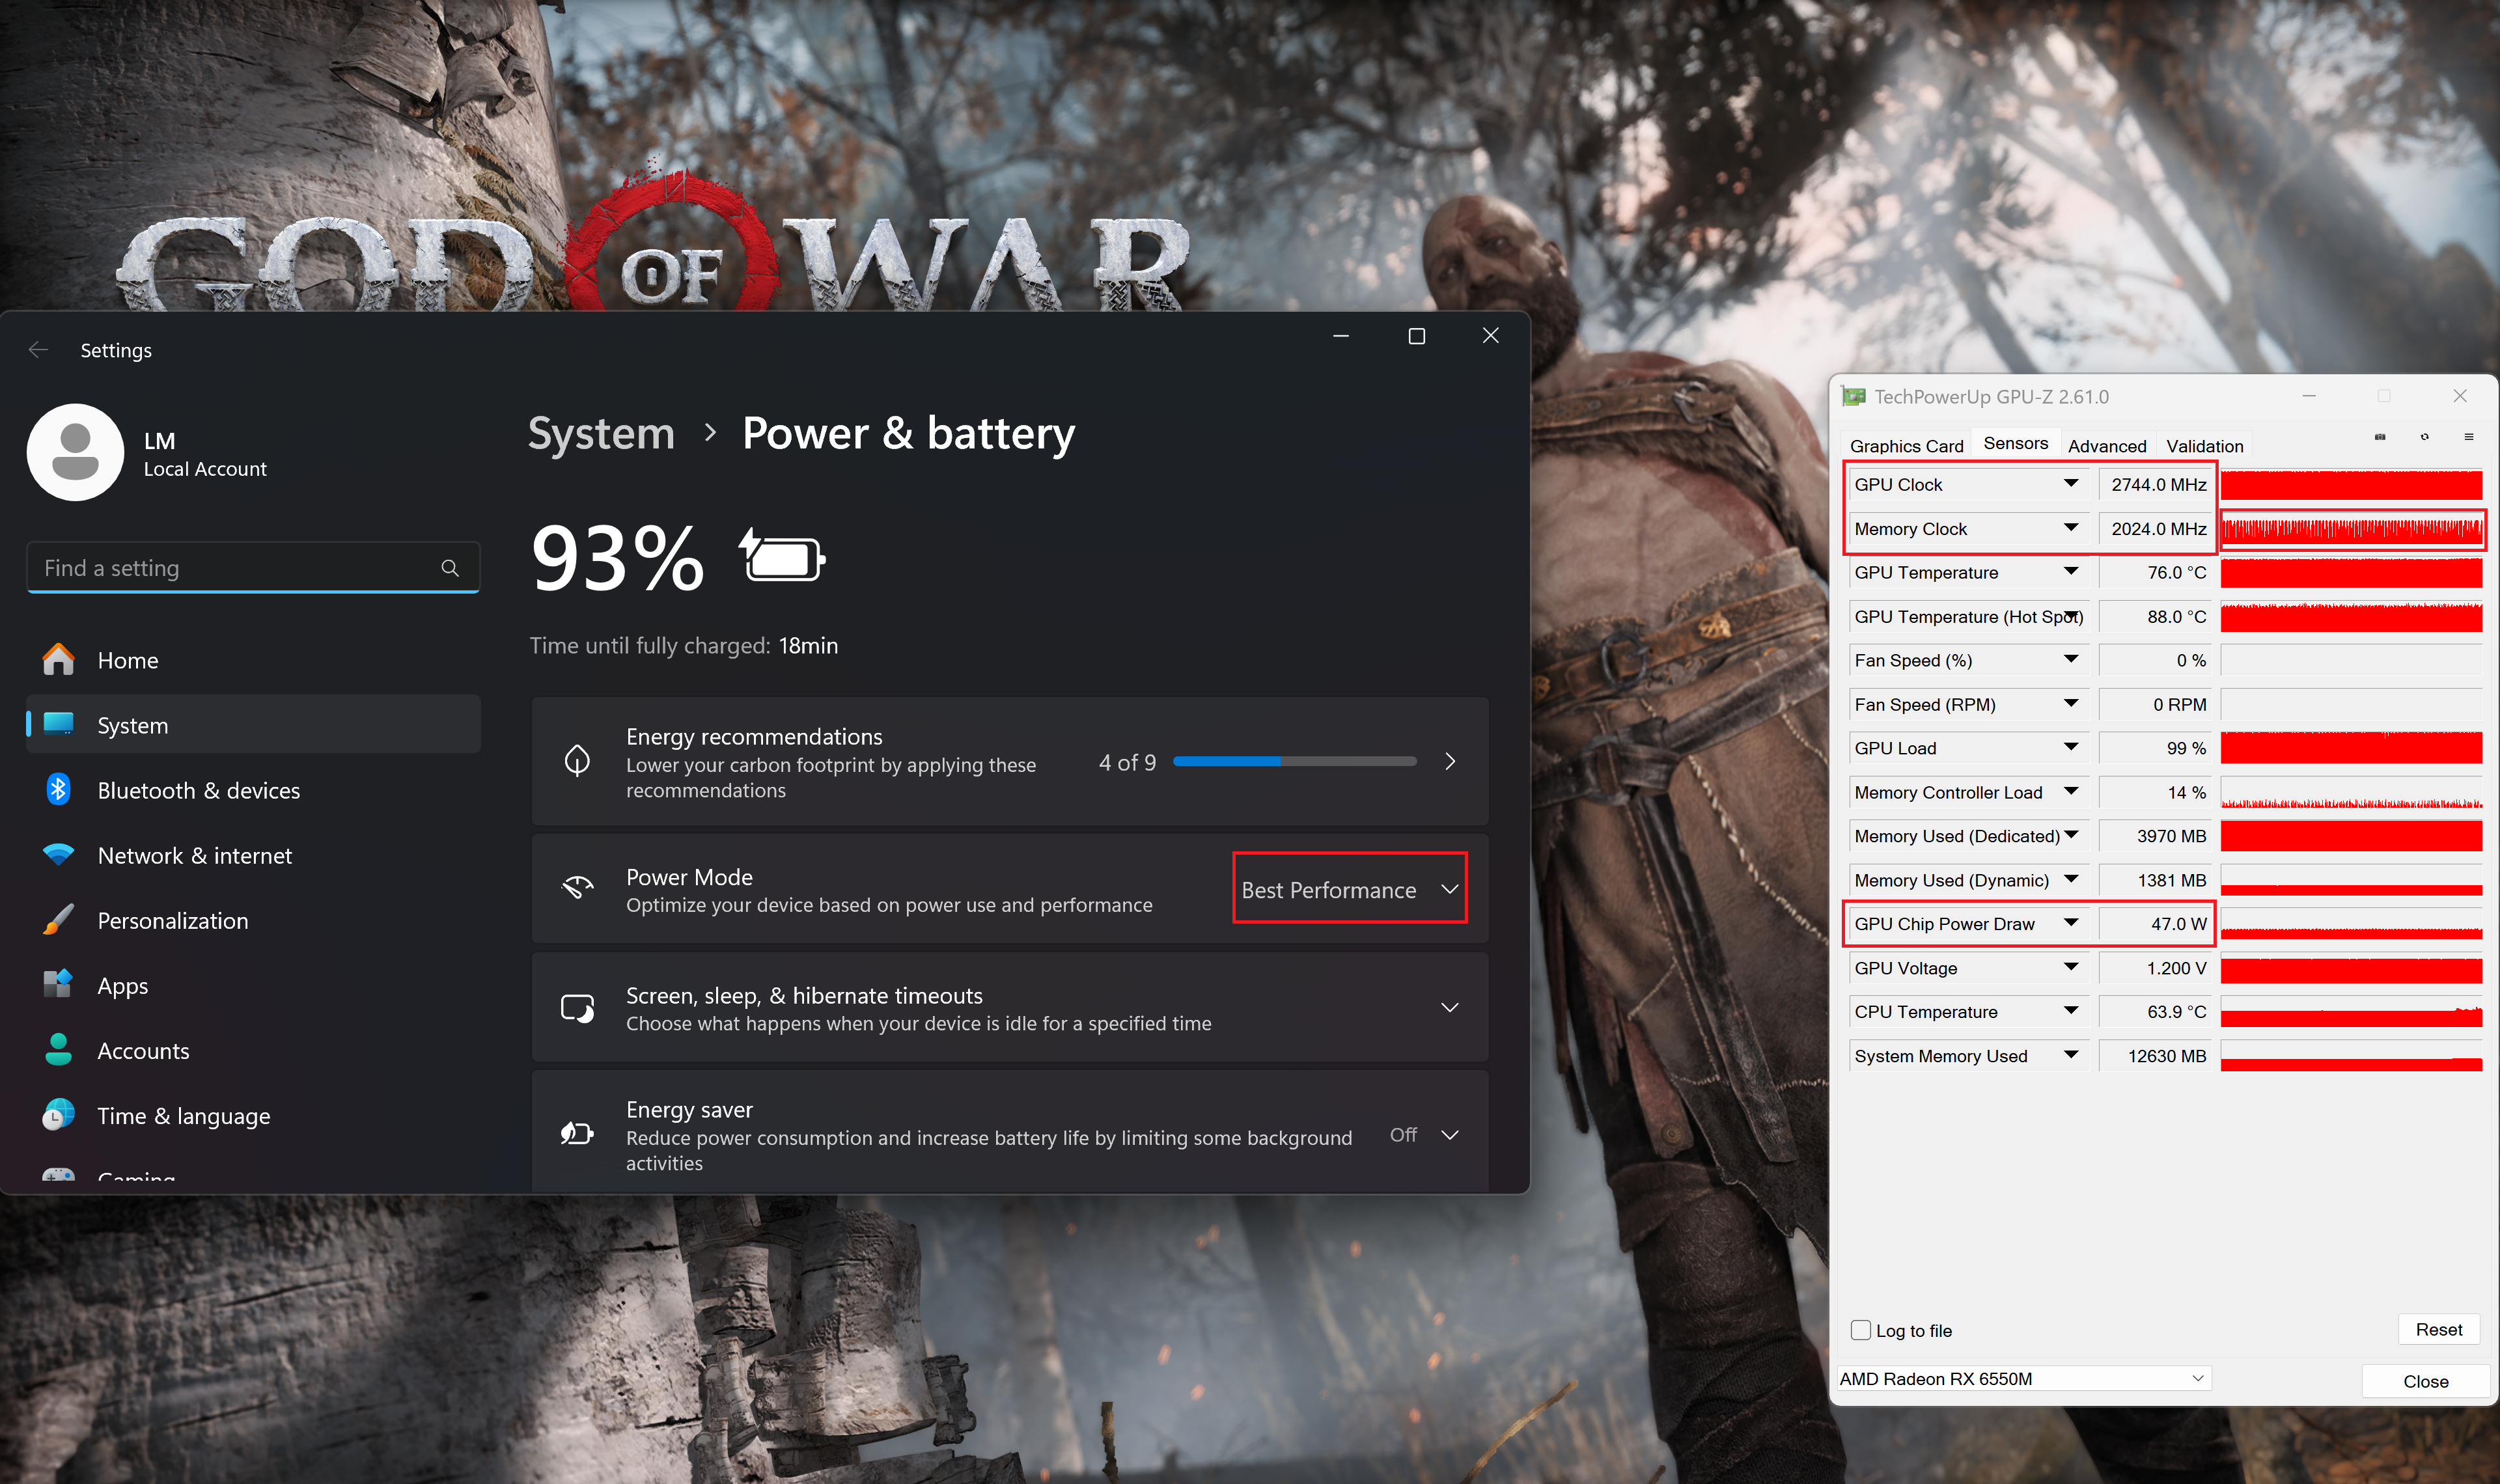Click the Home house icon in sidebar
Viewport: 2500px width, 1484px height.
pos(58,660)
